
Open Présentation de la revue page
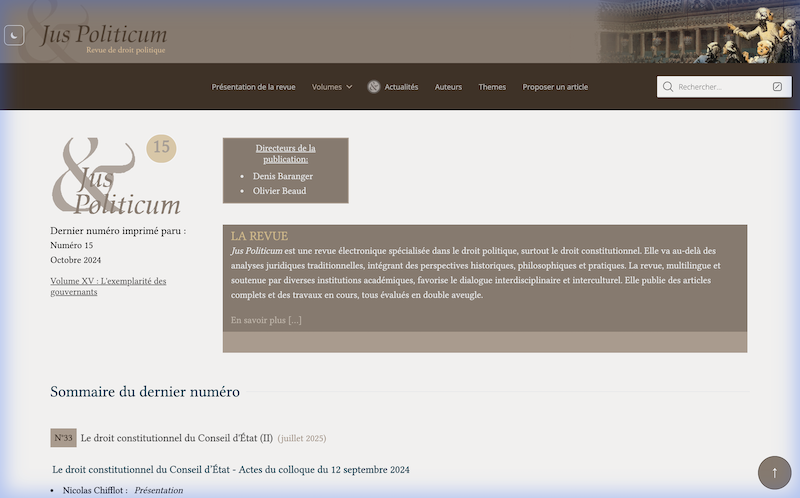click(x=253, y=87)
